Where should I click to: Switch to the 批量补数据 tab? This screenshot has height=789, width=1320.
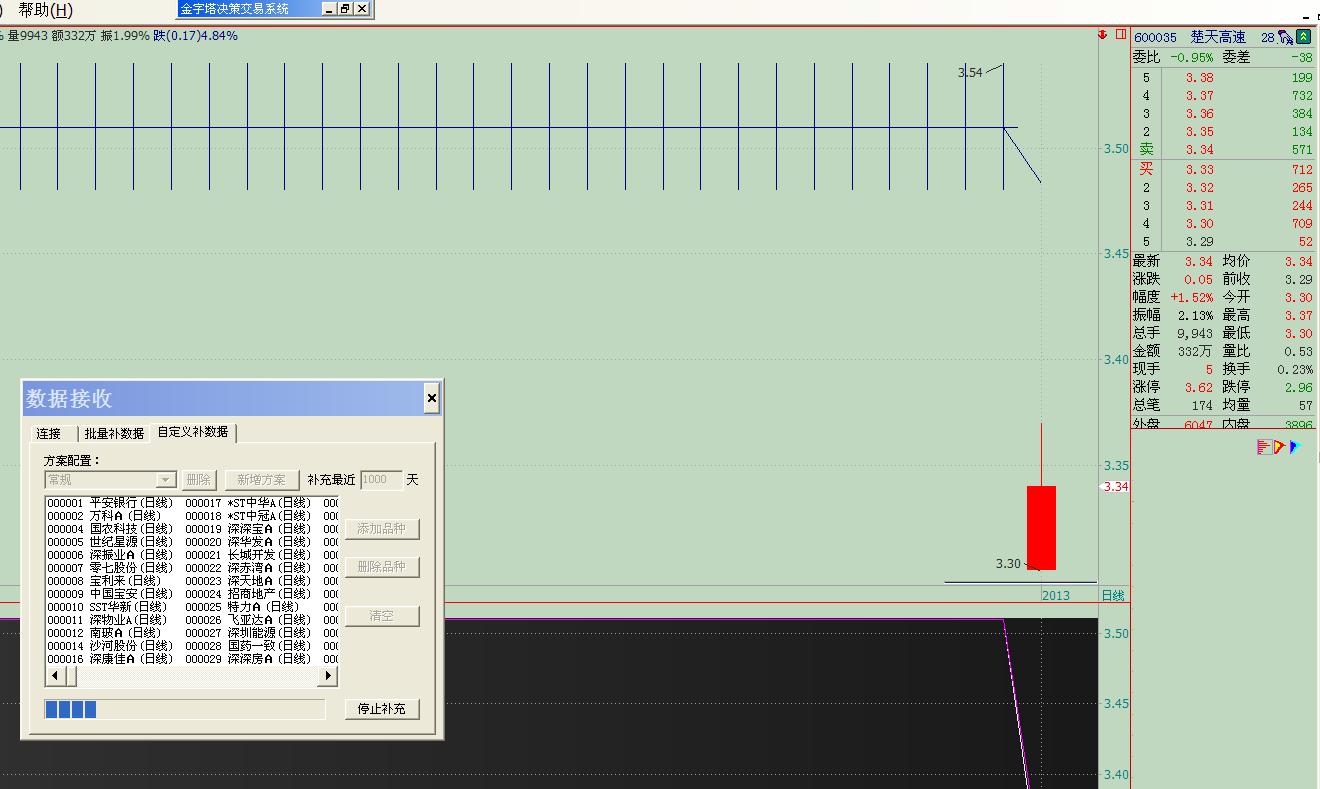114,433
